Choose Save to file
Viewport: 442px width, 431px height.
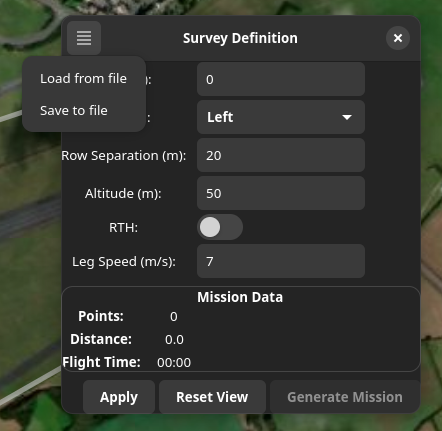(x=74, y=111)
